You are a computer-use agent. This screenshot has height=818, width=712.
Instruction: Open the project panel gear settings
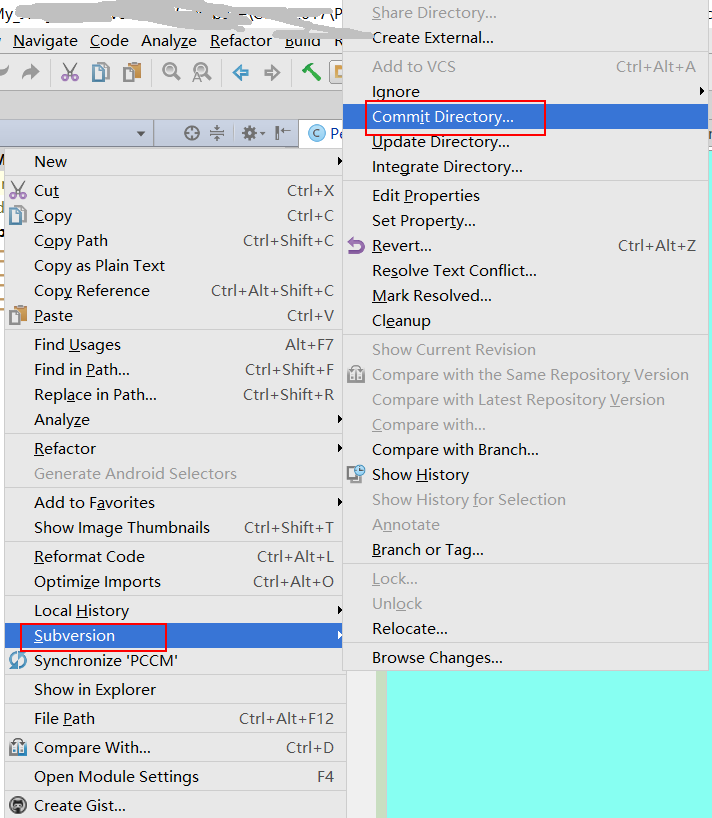click(x=252, y=134)
